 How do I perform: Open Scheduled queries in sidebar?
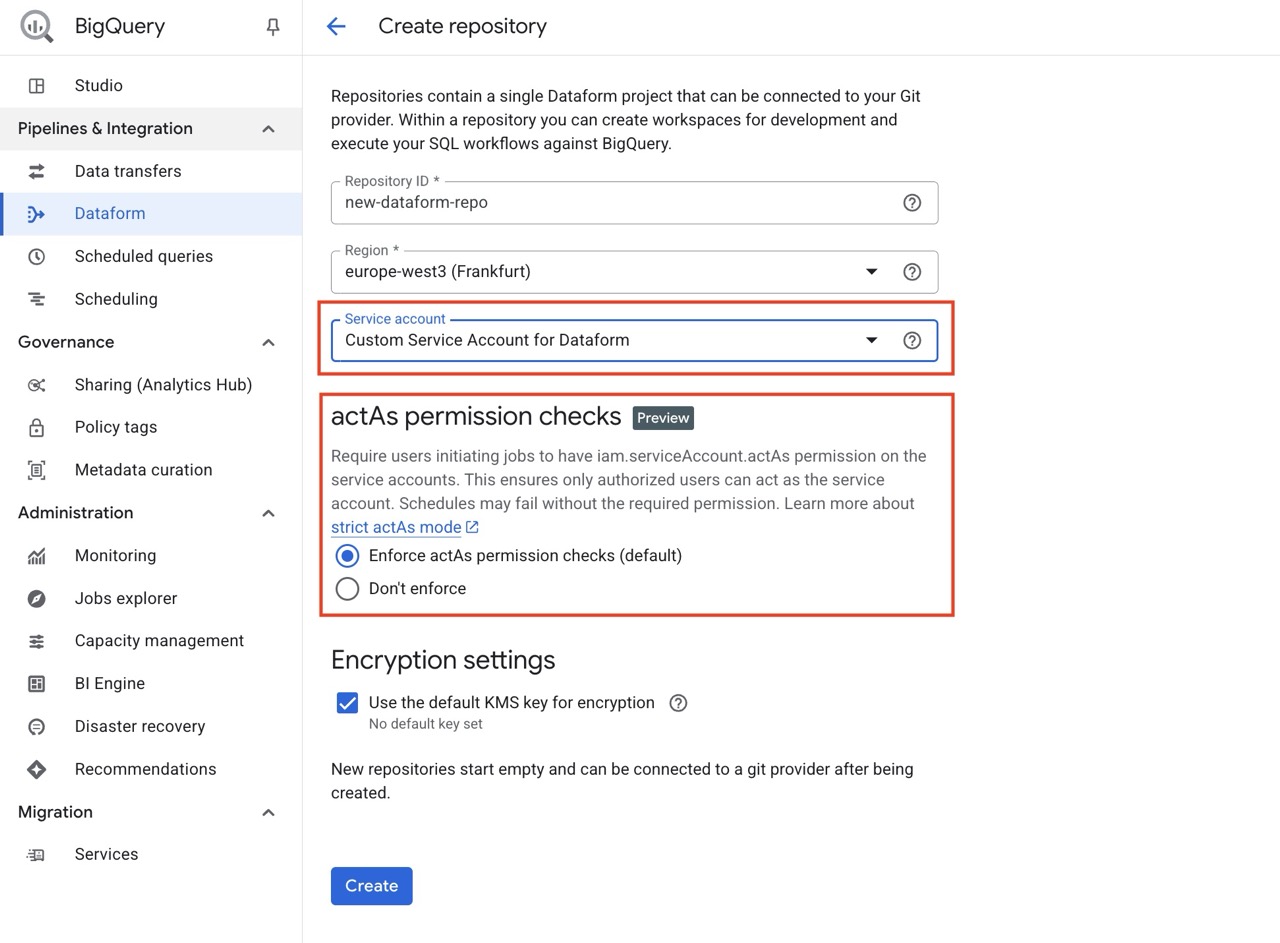pyautogui.click(x=143, y=257)
